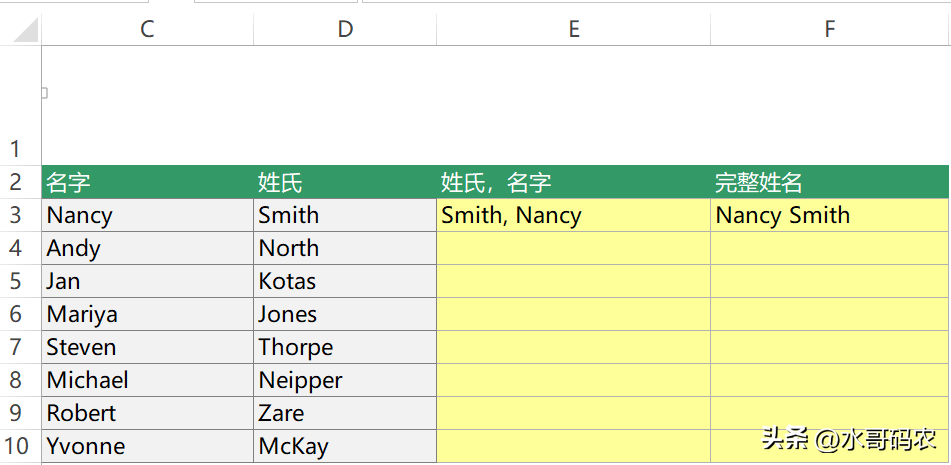
Task: Select column D header
Action: pos(345,28)
